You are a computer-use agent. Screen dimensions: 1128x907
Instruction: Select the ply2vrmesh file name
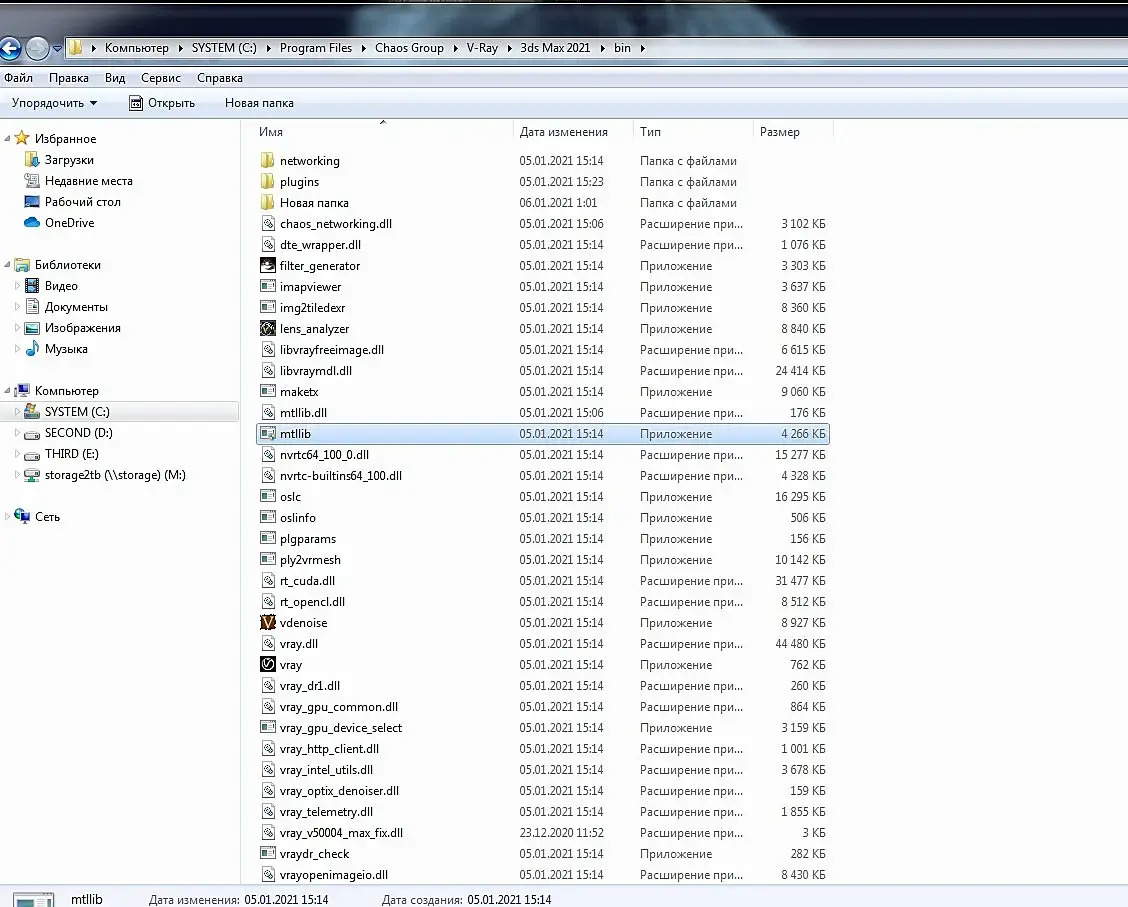pyautogui.click(x=310, y=560)
